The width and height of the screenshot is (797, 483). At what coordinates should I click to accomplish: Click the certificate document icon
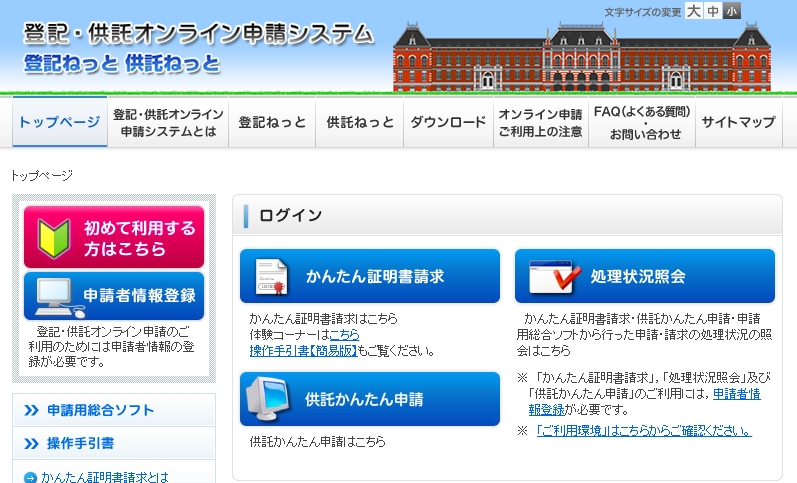click(271, 277)
